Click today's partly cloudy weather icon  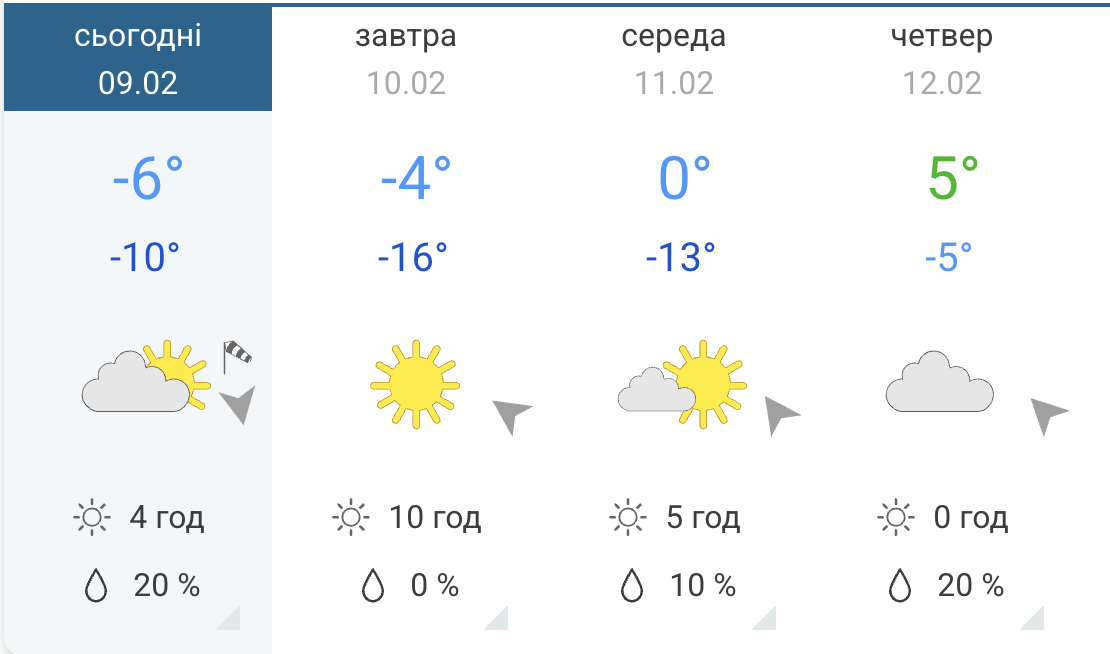coord(146,377)
